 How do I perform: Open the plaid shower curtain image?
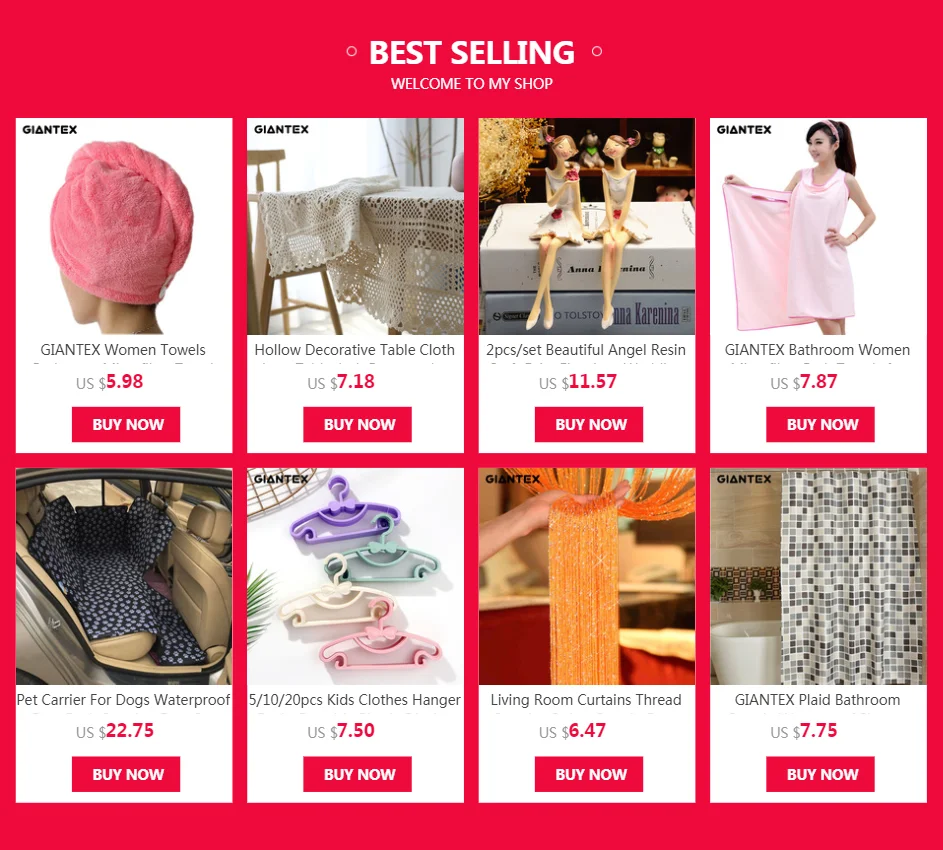[x=819, y=576]
